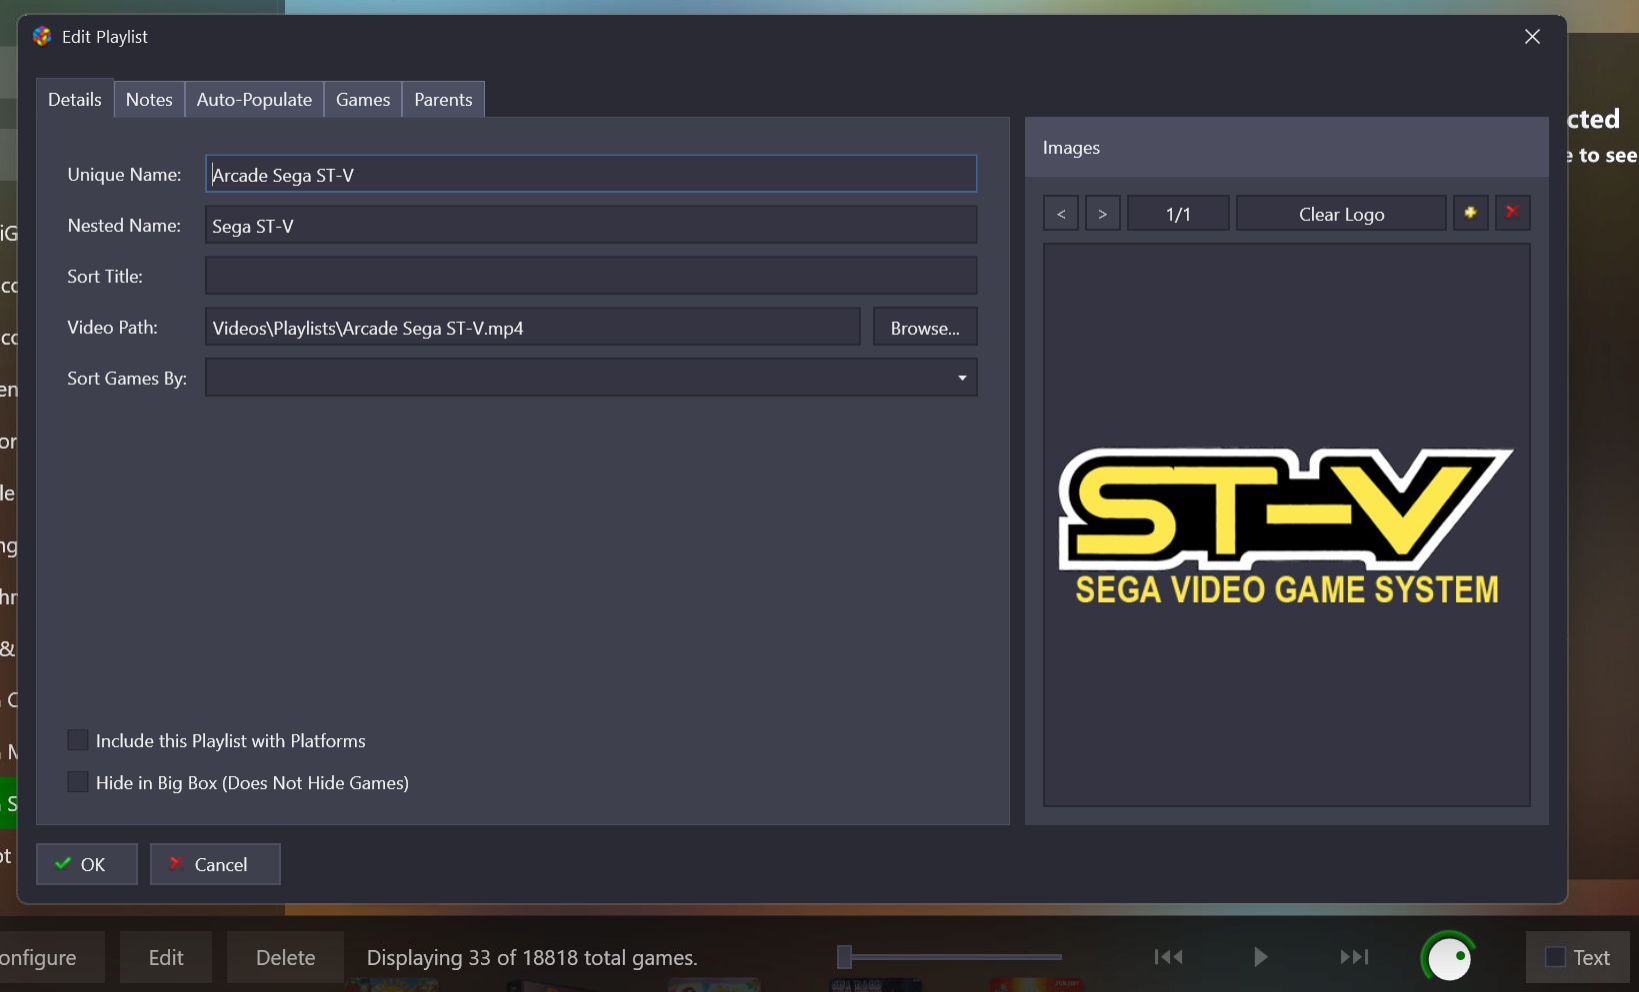
Task: Click the 1/1 image counter
Action: (1178, 213)
